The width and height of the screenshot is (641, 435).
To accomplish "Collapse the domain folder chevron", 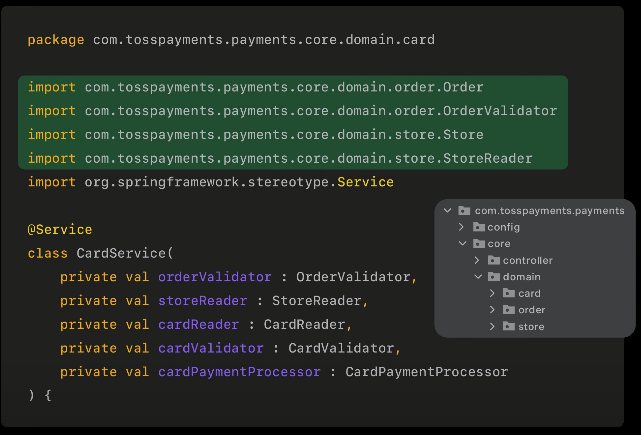I will [478, 277].
